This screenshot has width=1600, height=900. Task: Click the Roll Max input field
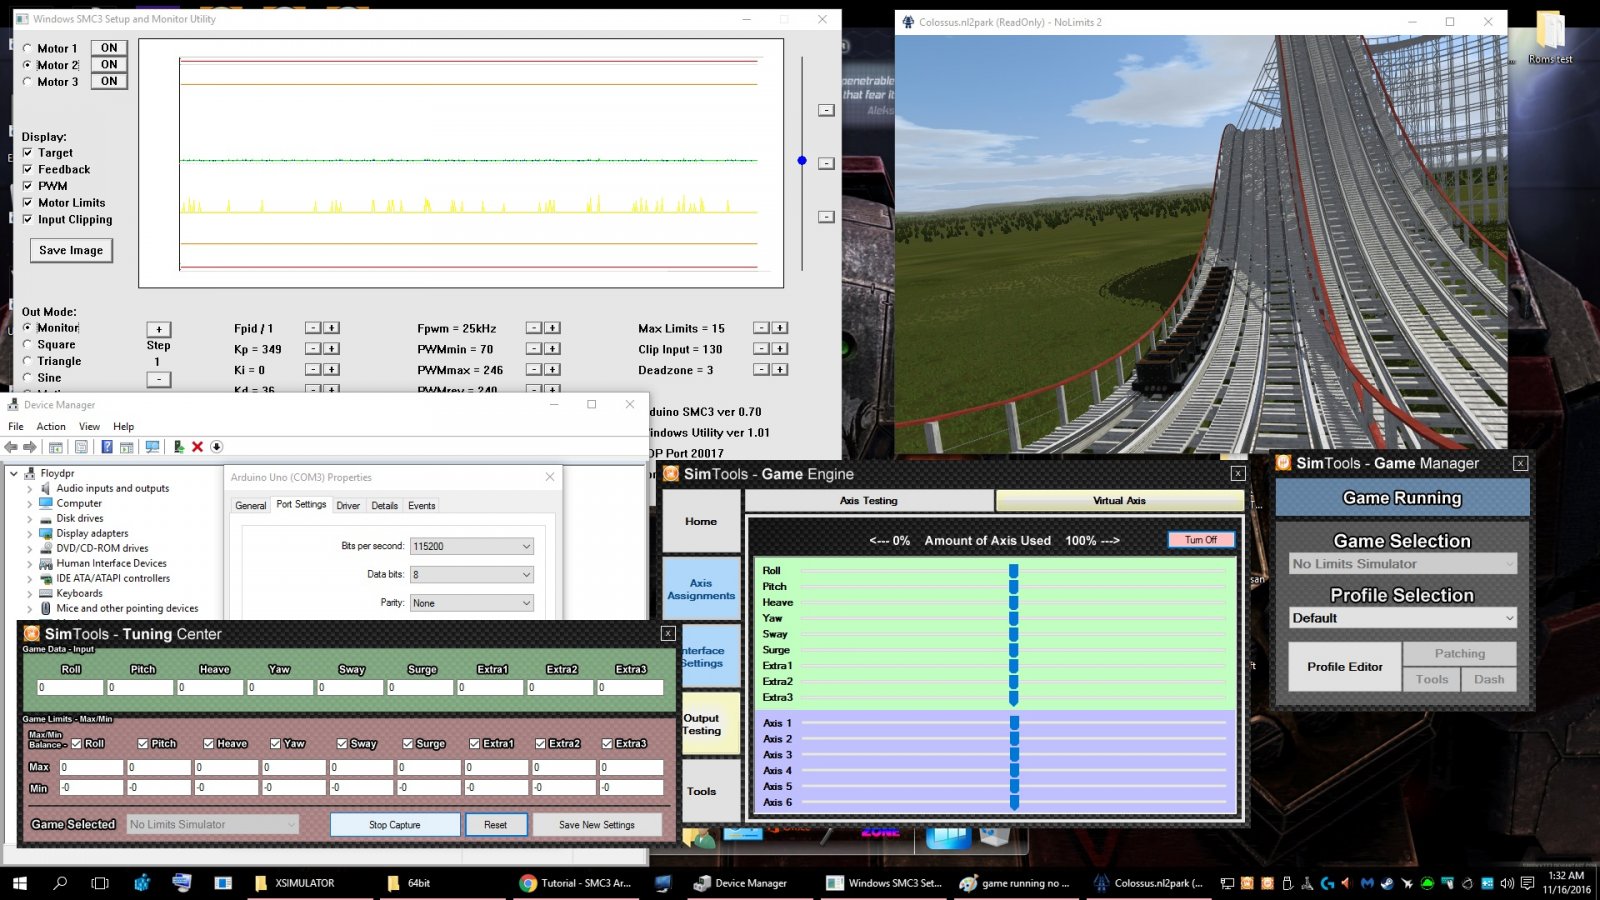(91, 767)
